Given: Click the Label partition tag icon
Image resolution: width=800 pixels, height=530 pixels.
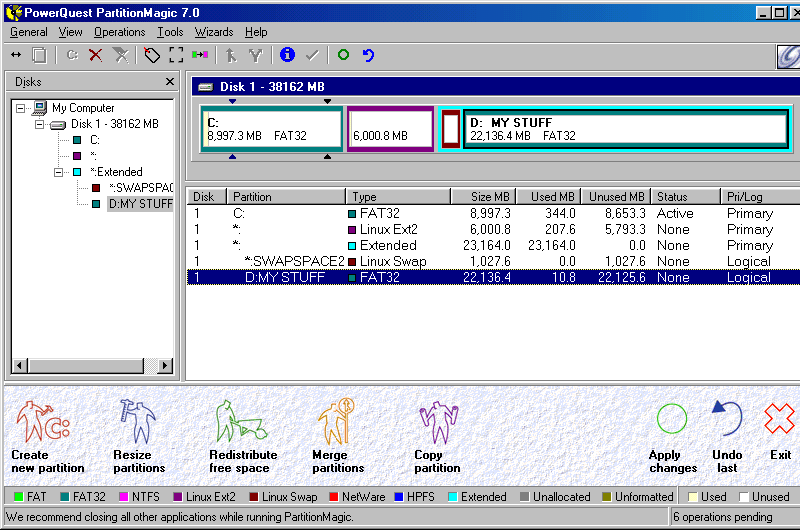Looking at the screenshot, I should pos(152,55).
